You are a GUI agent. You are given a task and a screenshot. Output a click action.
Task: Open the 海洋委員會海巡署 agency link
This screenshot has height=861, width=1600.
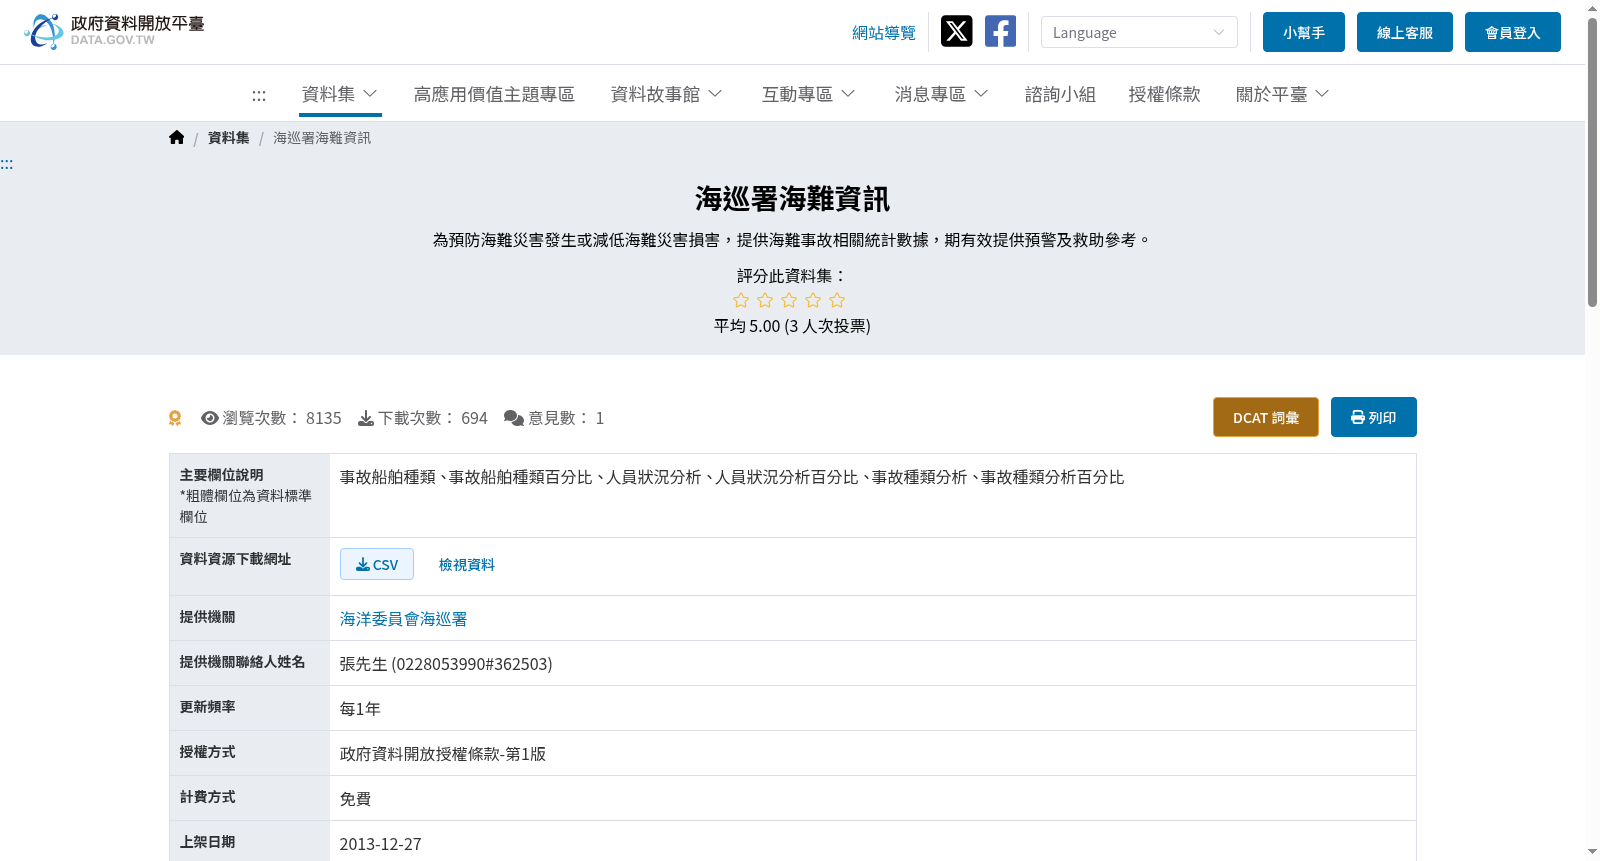click(404, 619)
